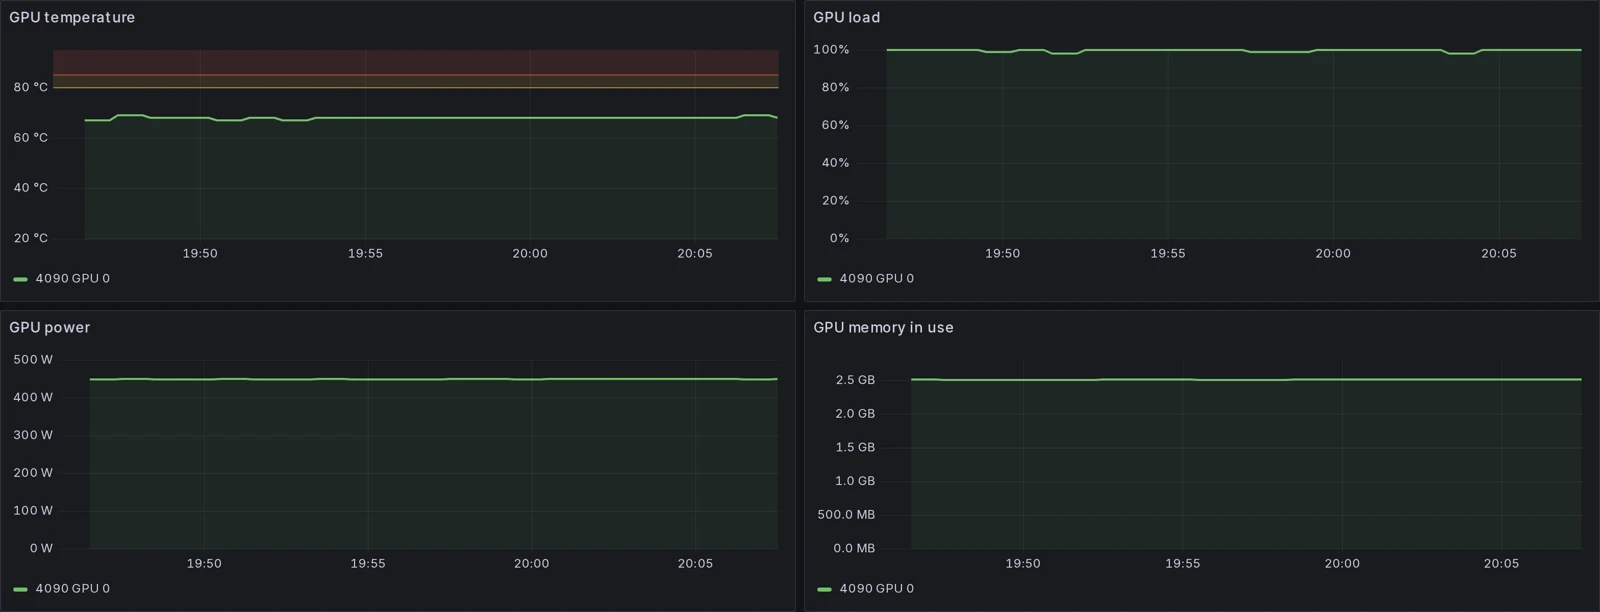Click 2.5 GB axis label in memory chart
The height and width of the screenshot is (612, 1600).
tap(855, 380)
